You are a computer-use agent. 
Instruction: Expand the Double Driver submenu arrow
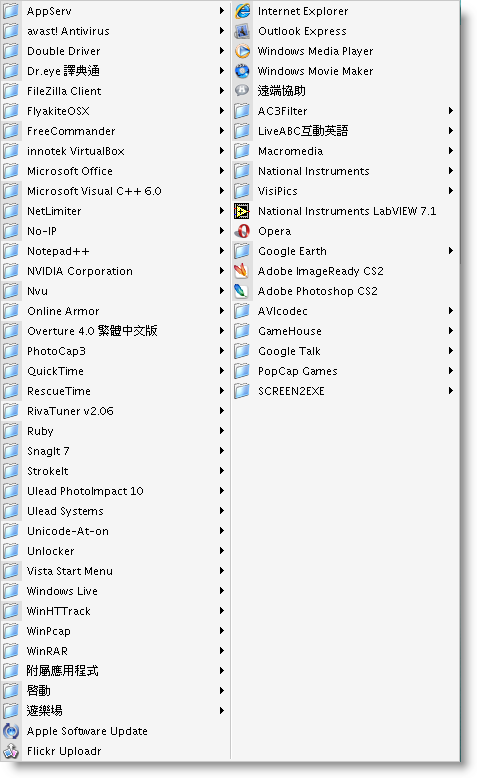click(222, 51)
